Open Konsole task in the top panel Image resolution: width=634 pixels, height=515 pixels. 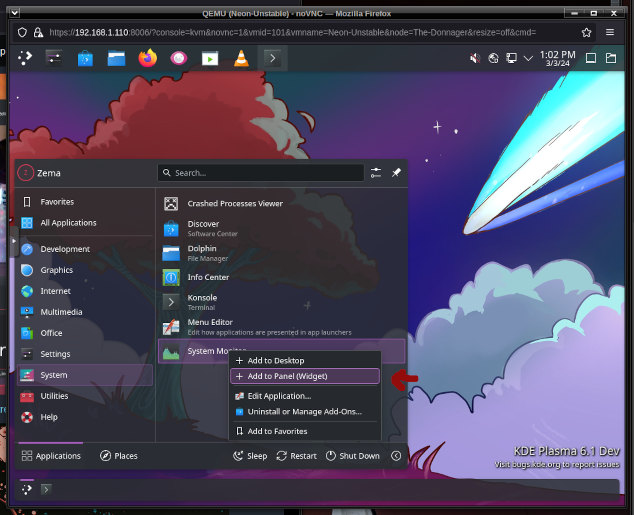(x=273, y=59)
